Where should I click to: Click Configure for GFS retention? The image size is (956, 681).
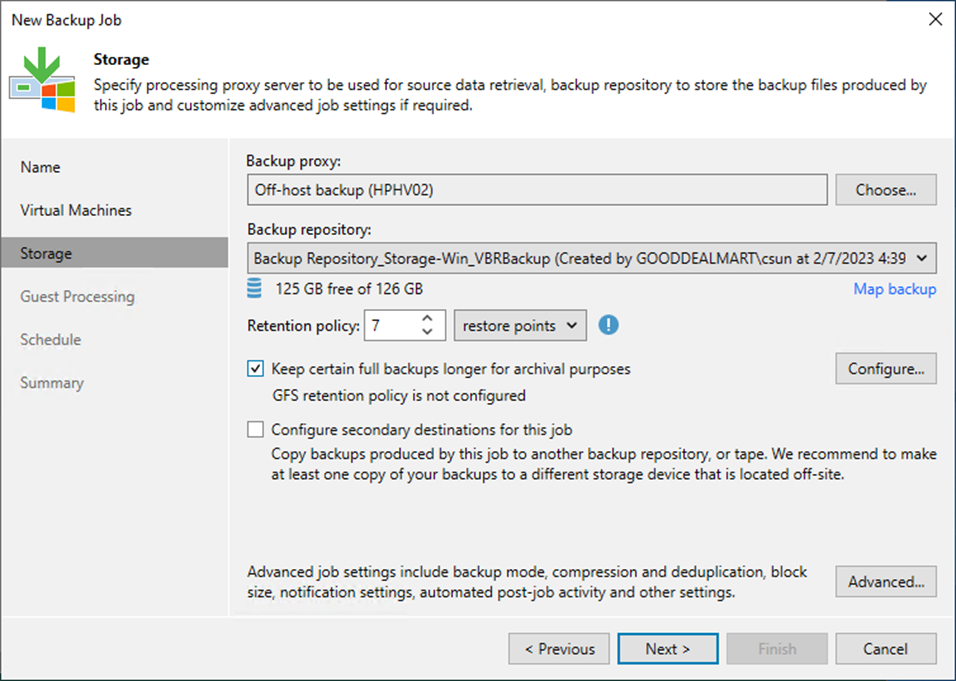click(x=886, y=369)
